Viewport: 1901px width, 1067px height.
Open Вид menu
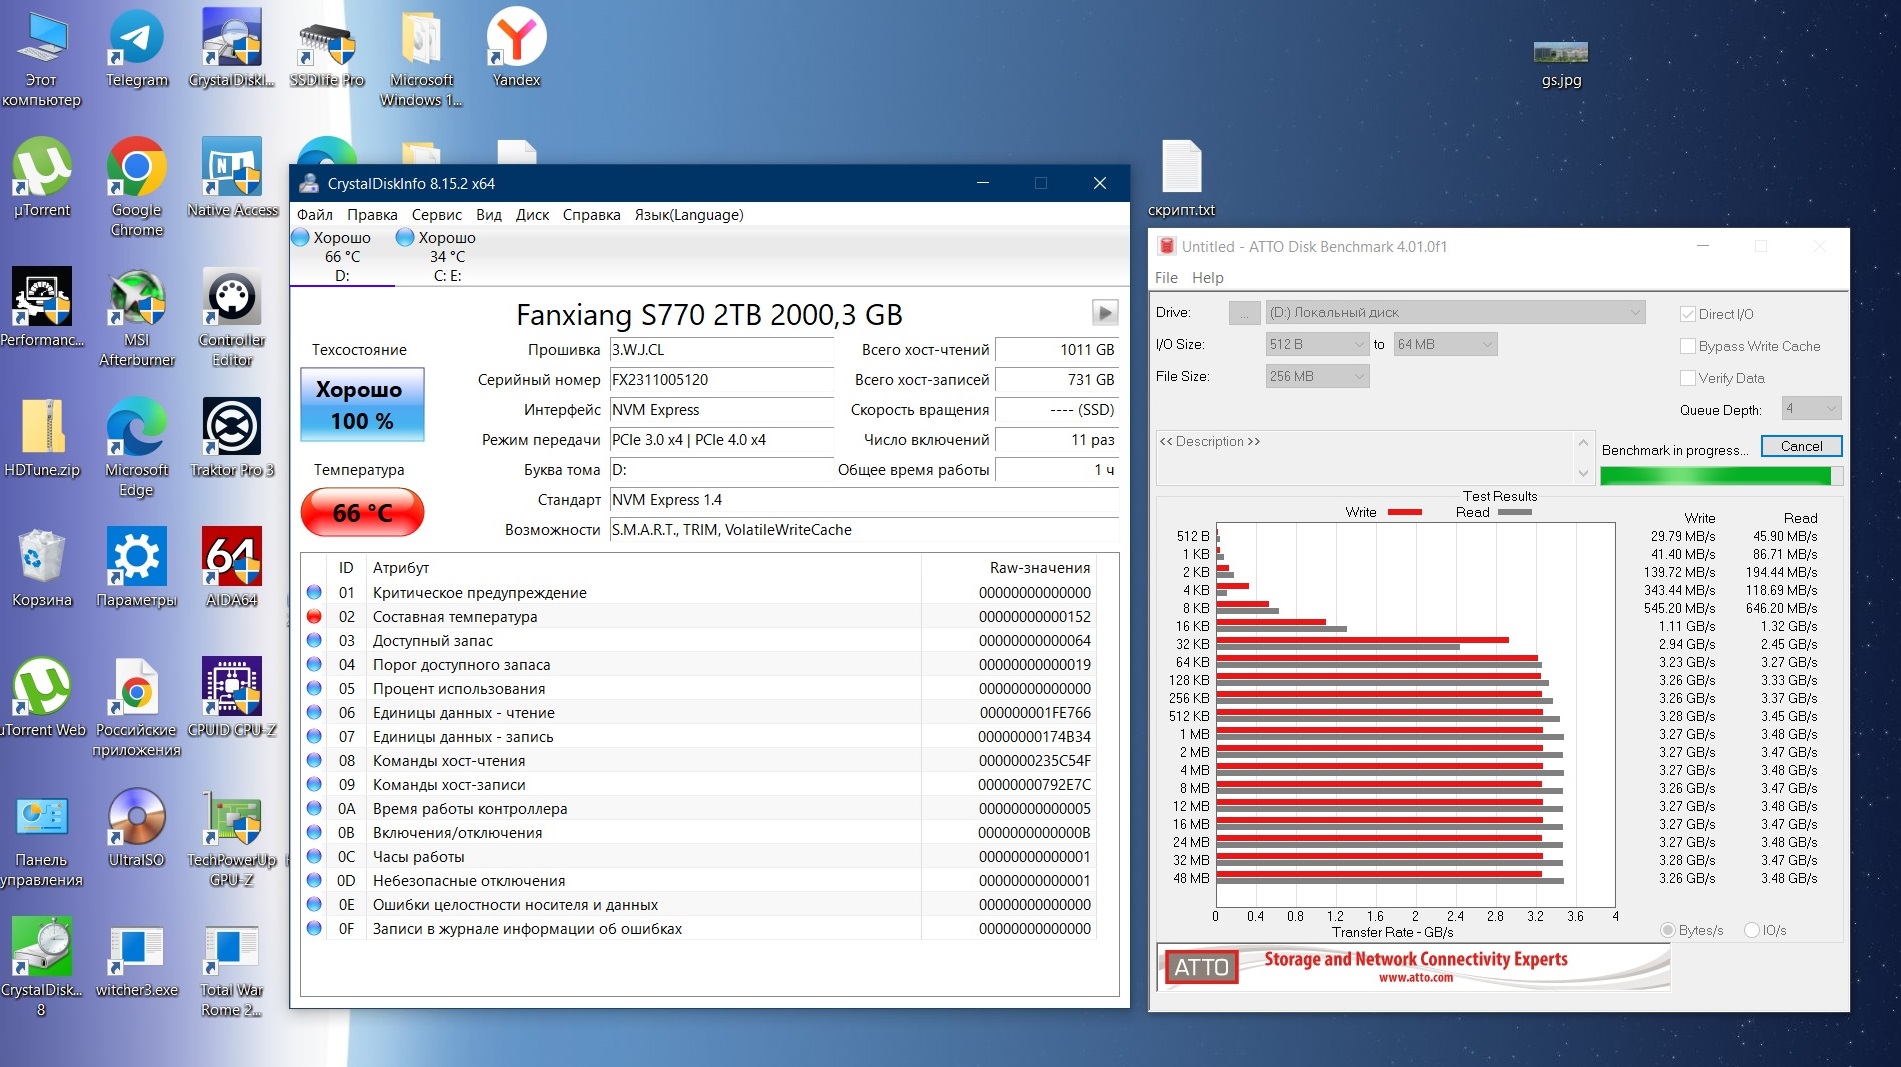coord(489,215)
